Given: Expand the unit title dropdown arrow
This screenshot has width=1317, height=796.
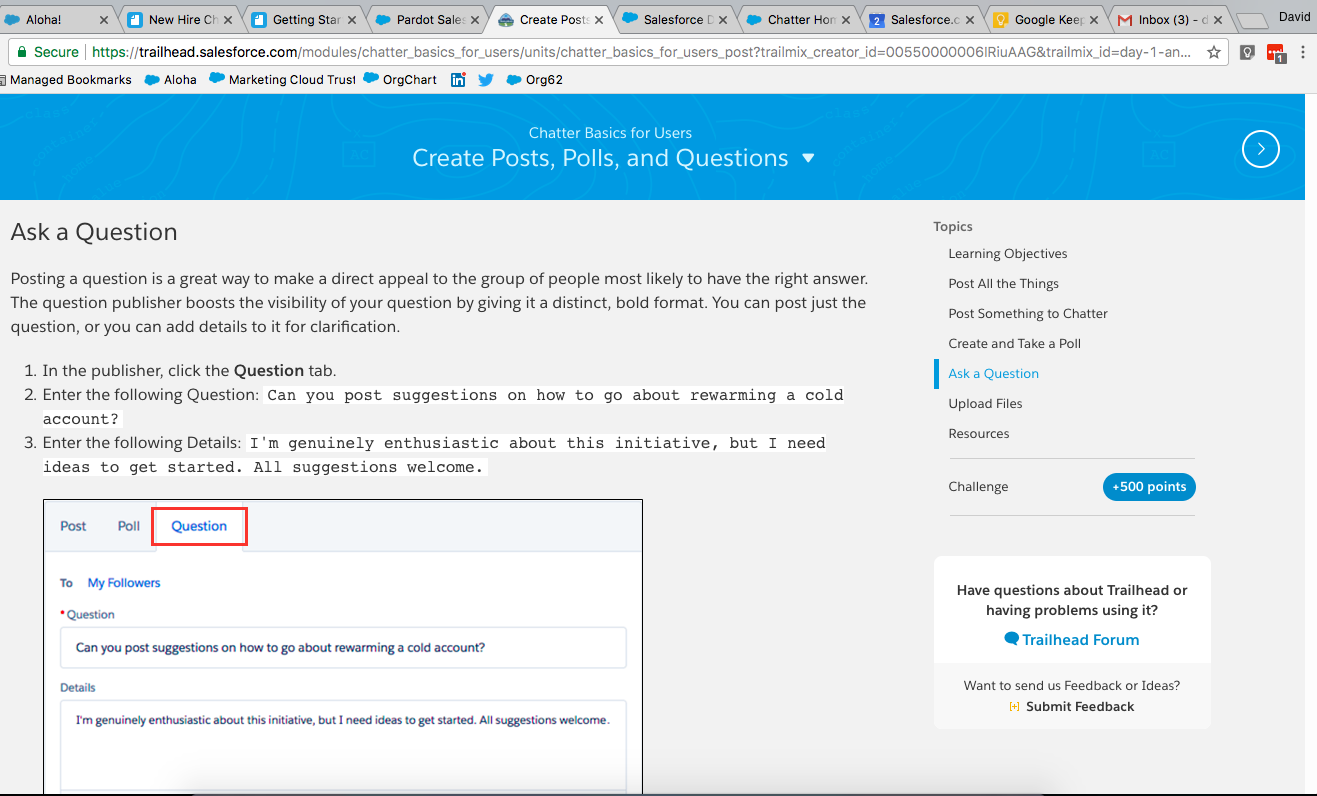Looking at the screenshot, I should [x=809, y=158].
